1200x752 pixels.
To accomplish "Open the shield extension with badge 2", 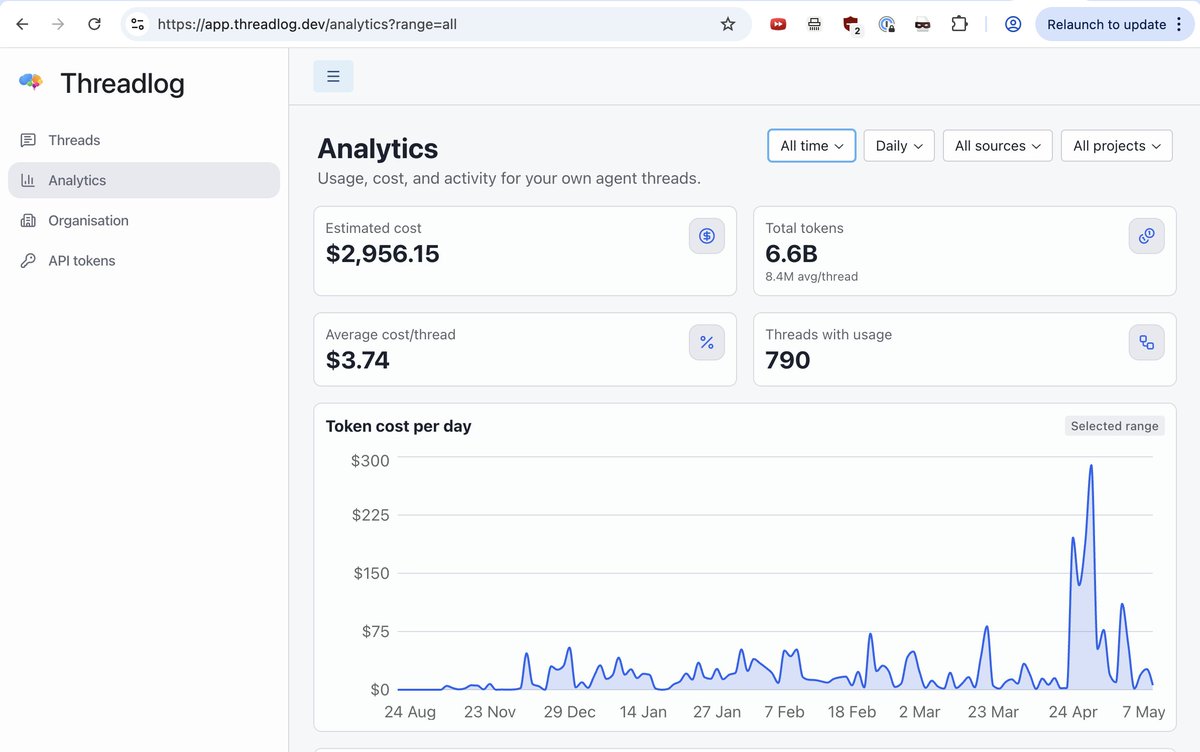I will click(x=851, y=25).
